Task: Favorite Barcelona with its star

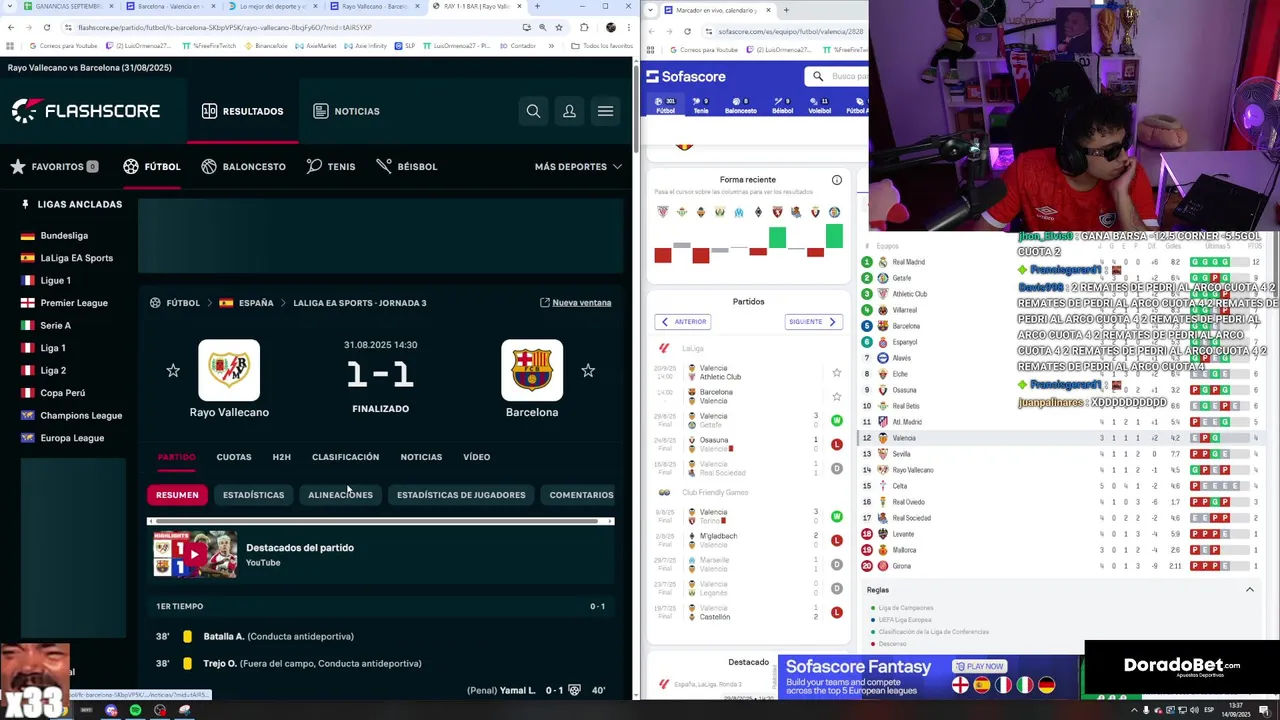Action: pos(588,371)
